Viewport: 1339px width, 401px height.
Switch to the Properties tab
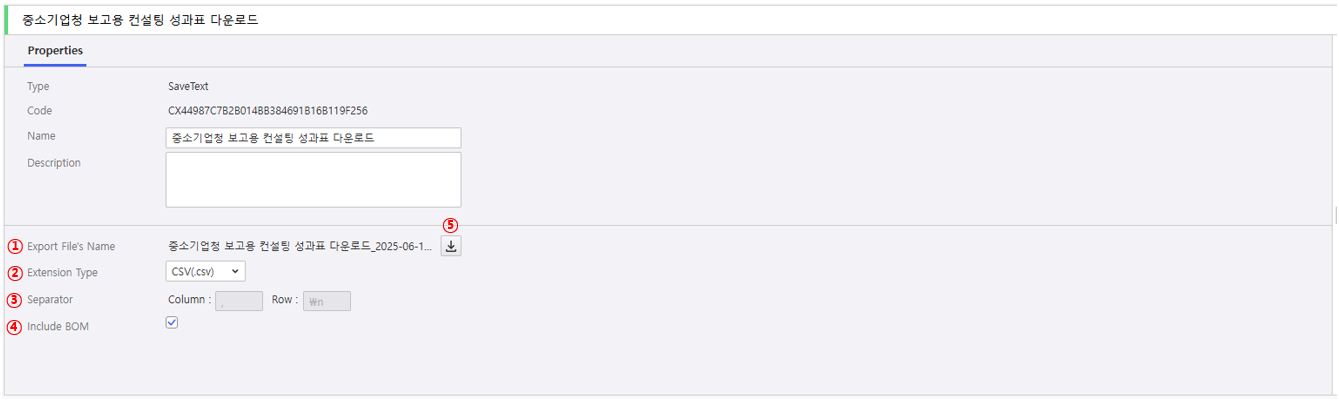coord(55,50)
